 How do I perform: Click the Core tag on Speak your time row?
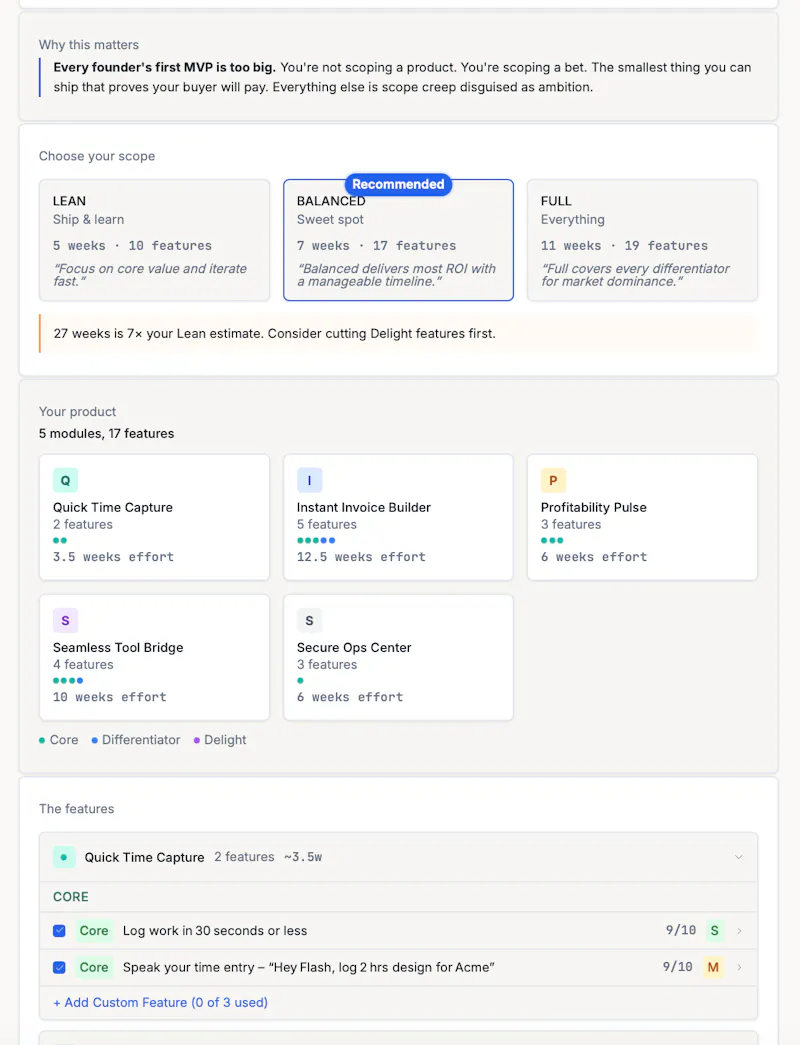tap(94, 967)
